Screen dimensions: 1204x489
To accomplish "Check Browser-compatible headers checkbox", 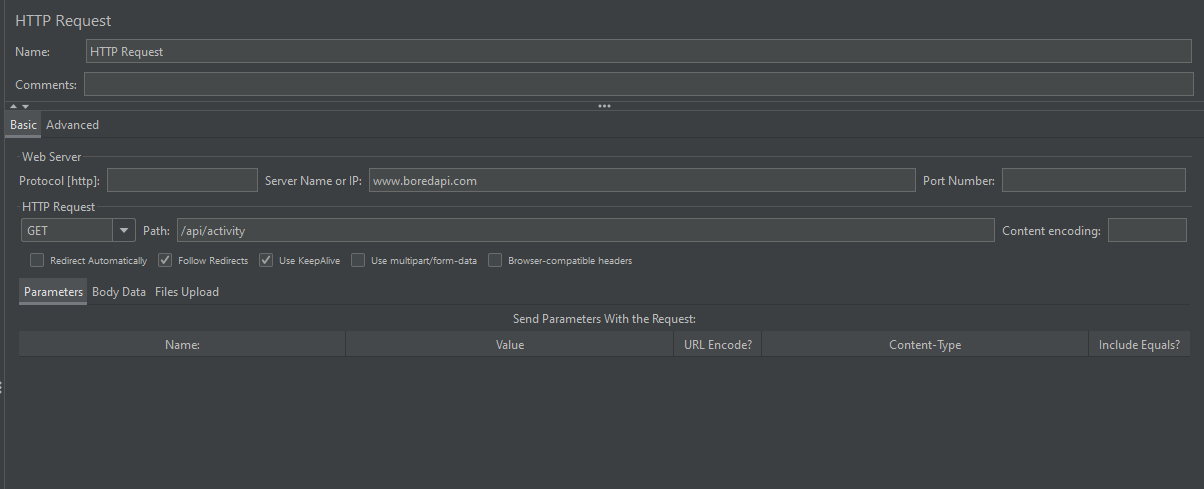I will (495, 260).
